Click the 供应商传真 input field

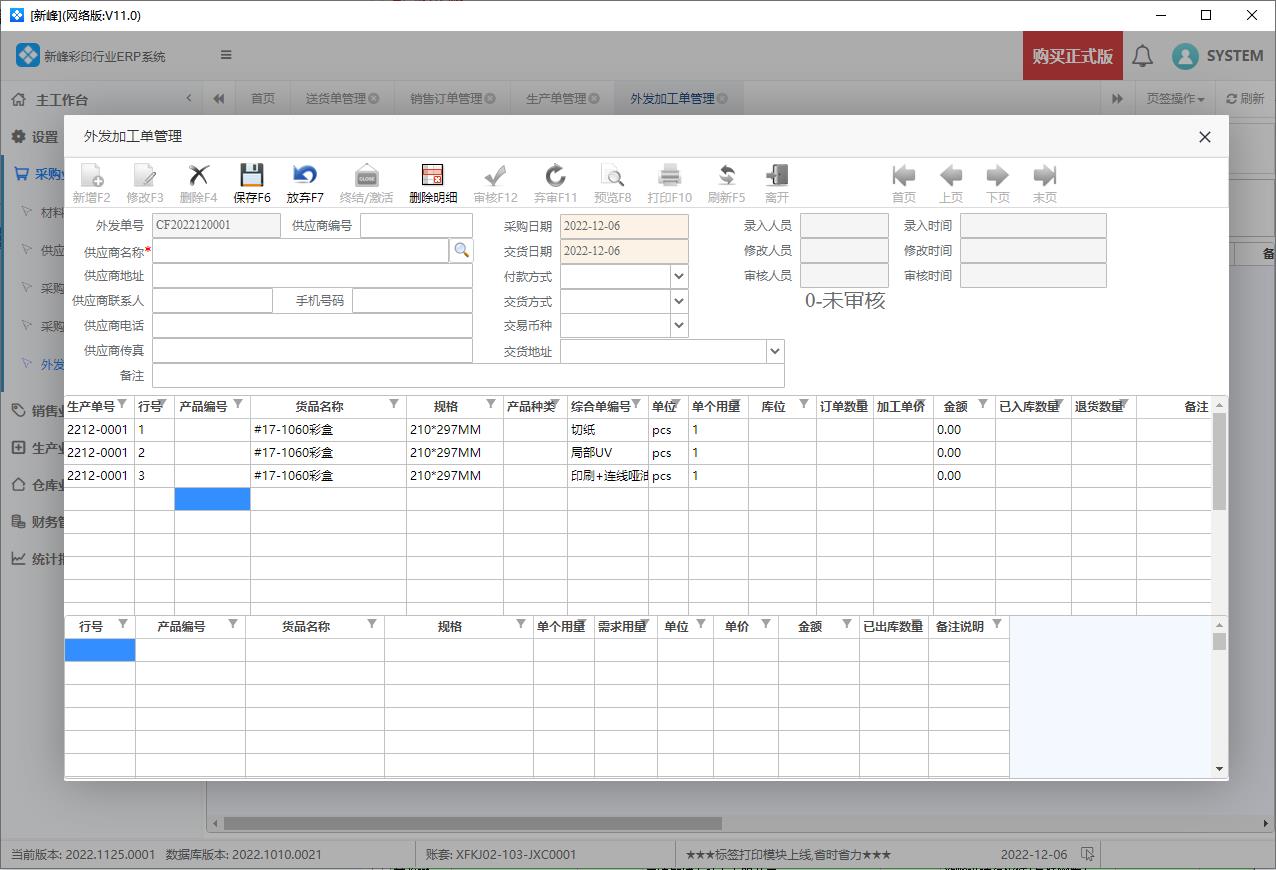pos(312,350)
